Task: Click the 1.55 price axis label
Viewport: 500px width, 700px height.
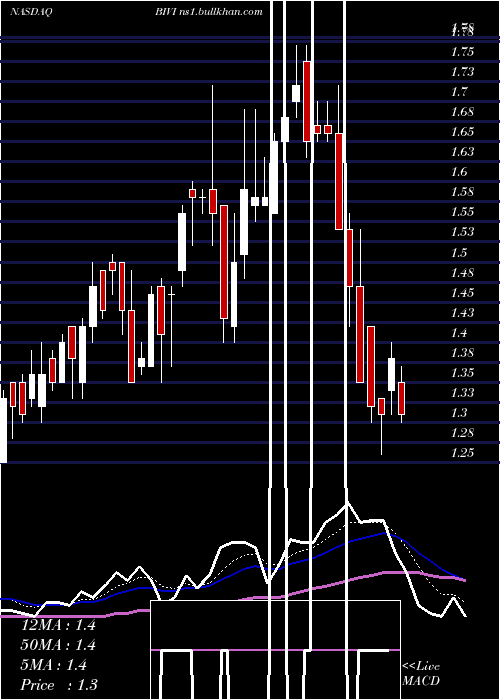Action: tap(462, 212)
